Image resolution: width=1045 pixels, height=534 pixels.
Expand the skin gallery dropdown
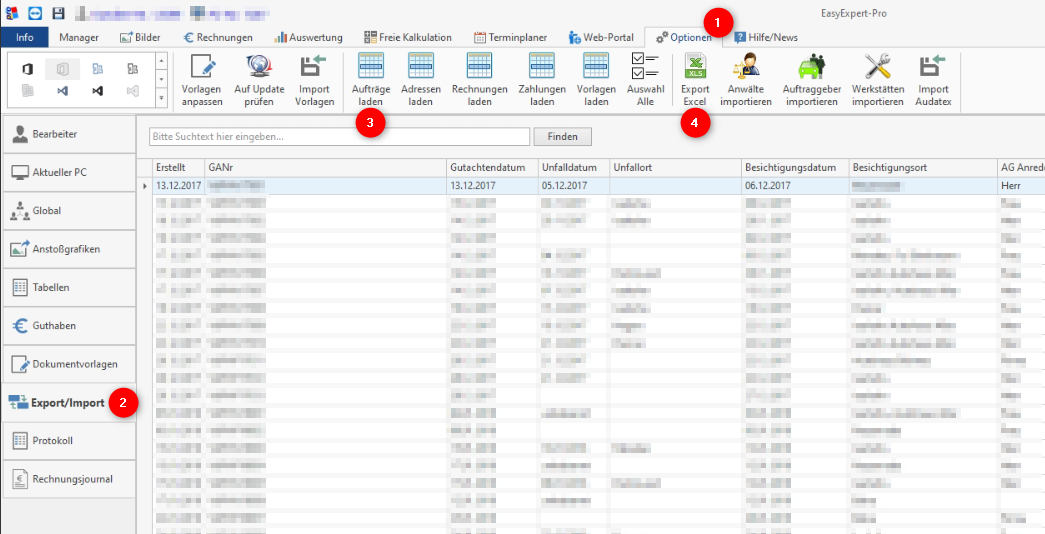161,98
